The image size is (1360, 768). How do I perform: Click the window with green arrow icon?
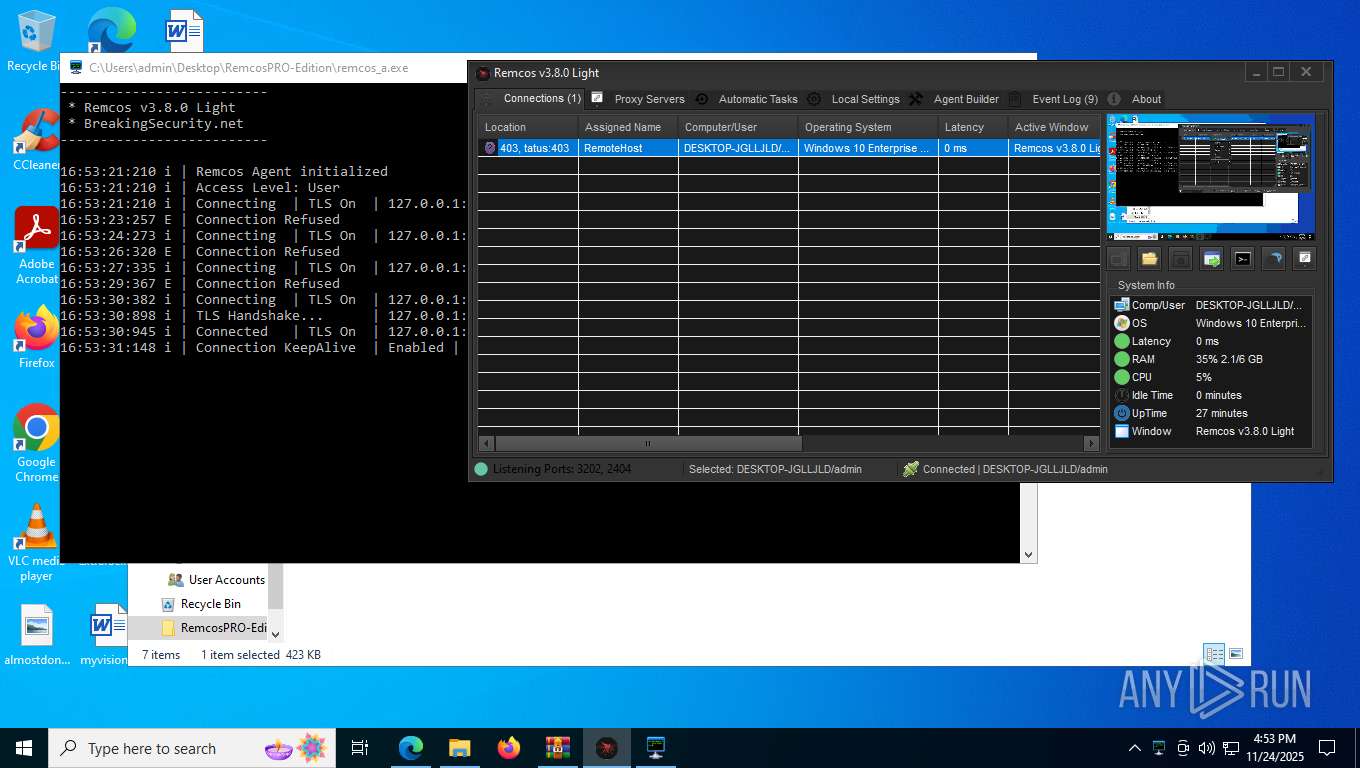[1211, 259]
